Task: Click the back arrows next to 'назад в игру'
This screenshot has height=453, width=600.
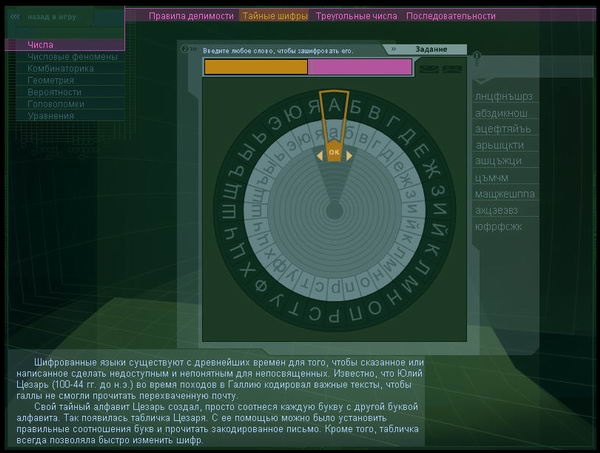Action: click(15, 17)
